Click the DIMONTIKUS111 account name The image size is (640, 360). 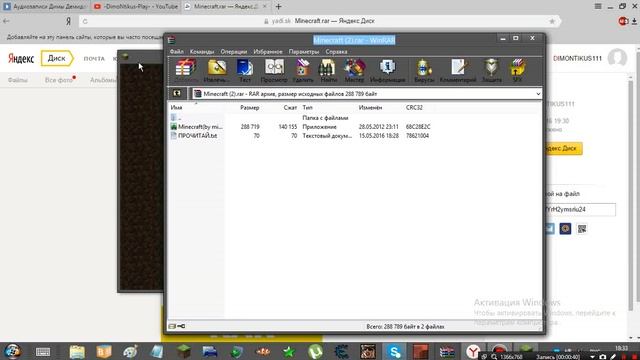coord(577,58)
